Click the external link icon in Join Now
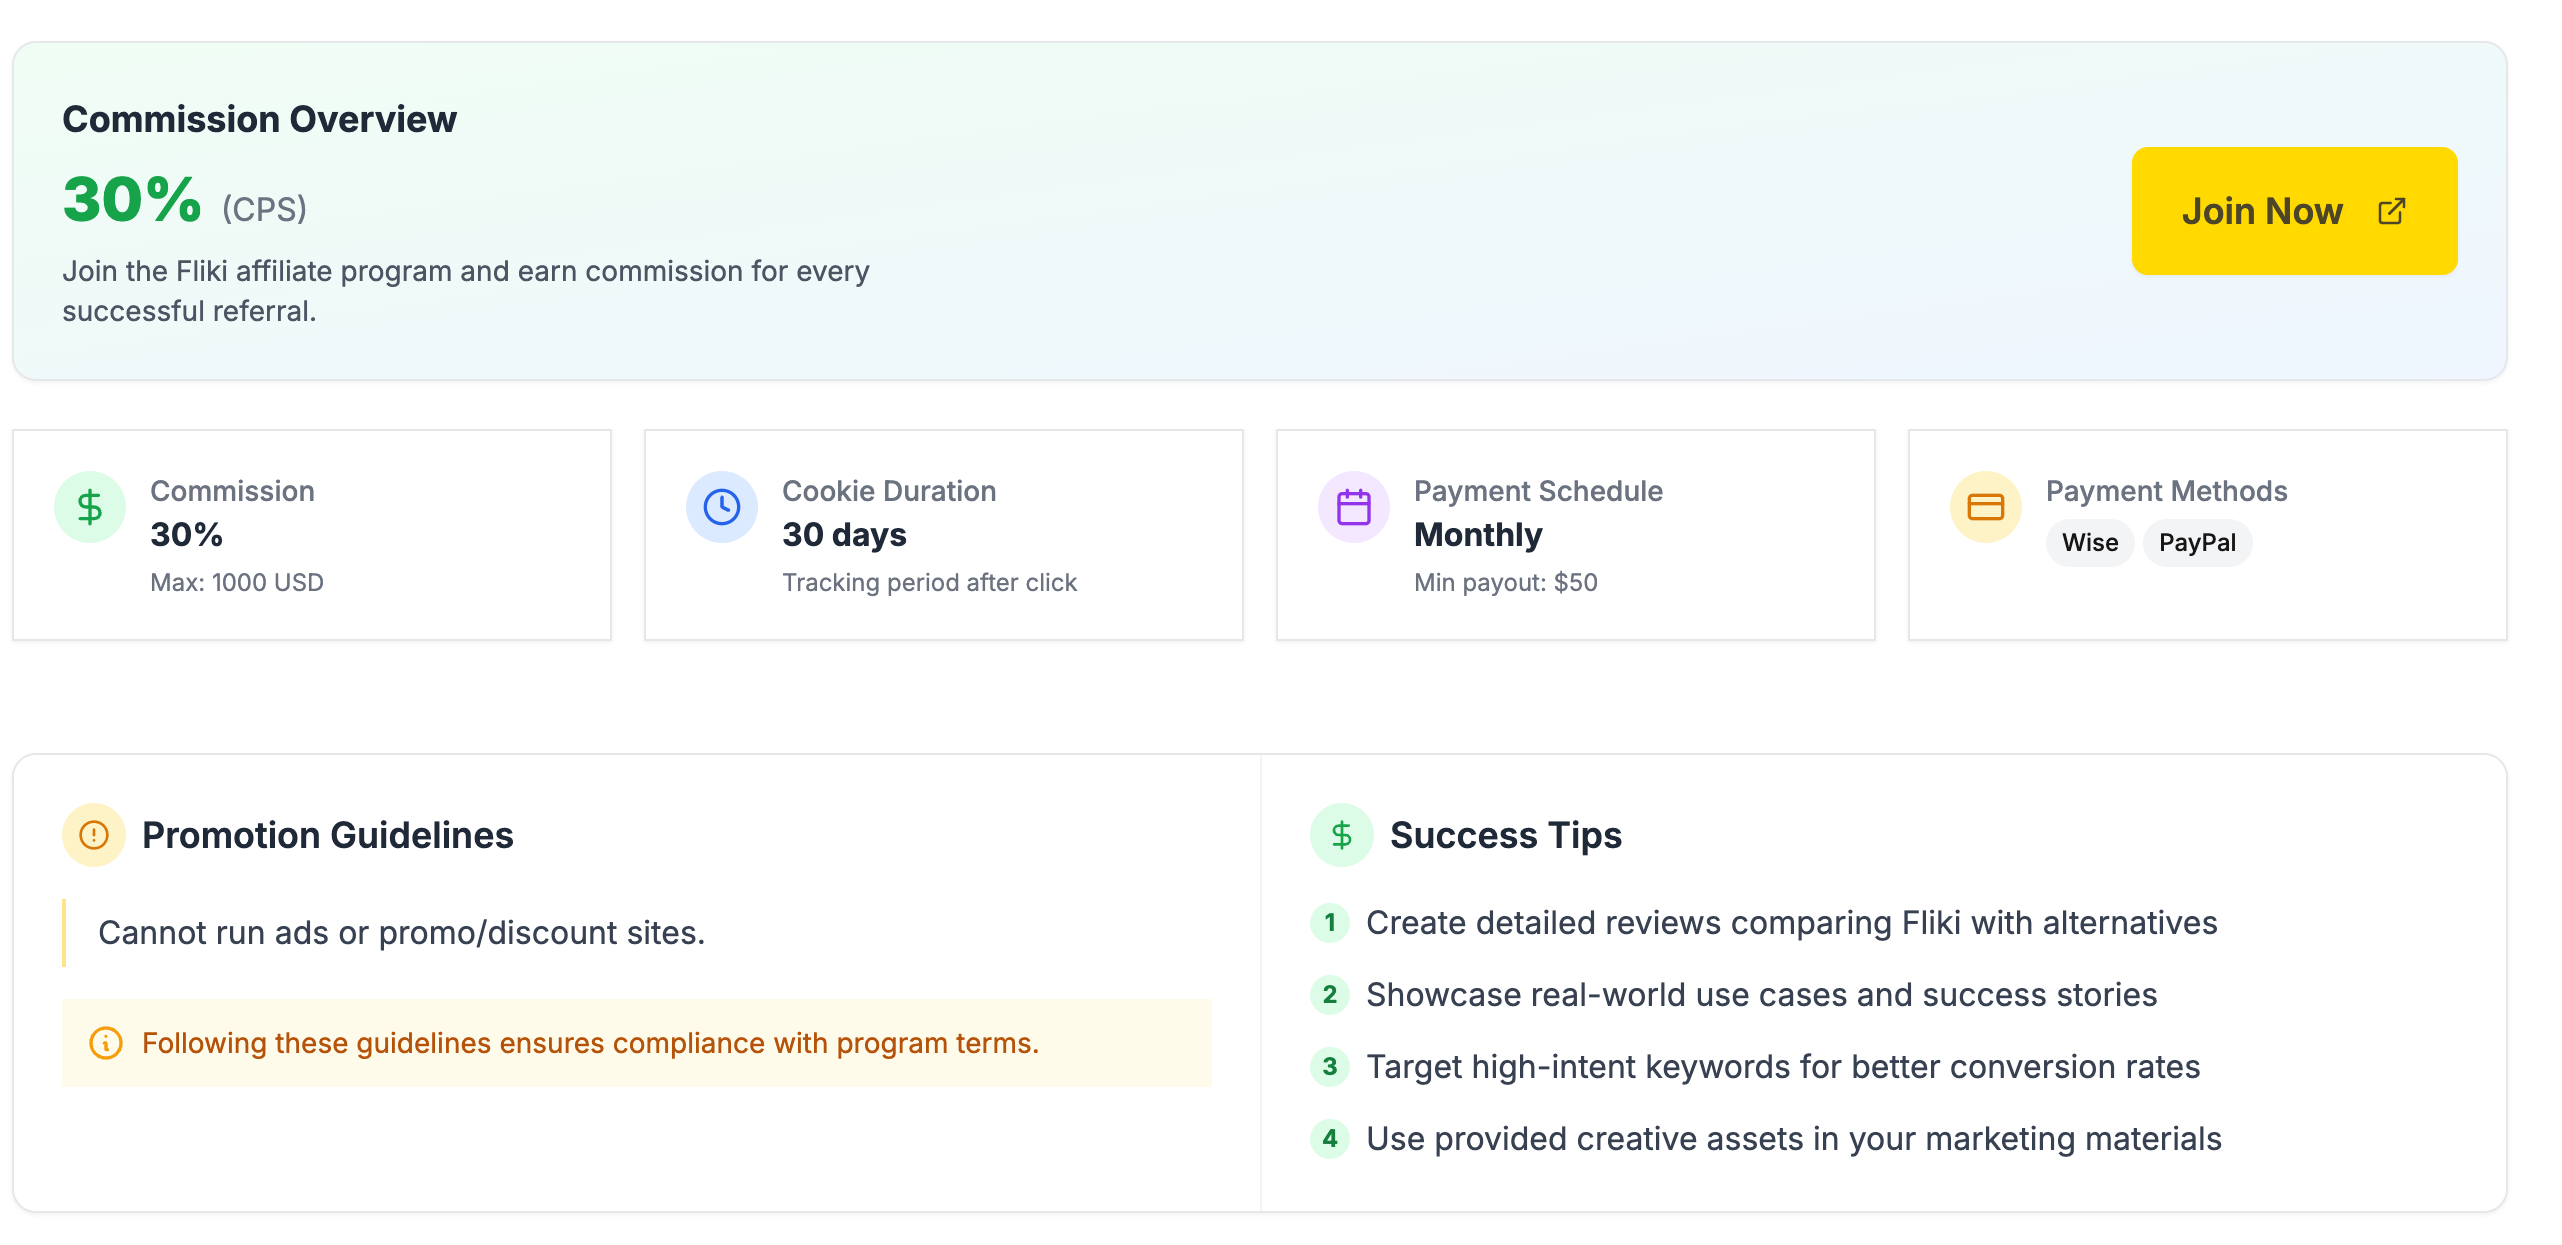This screenshot has height=1245, width=2562. point(2391,211)
